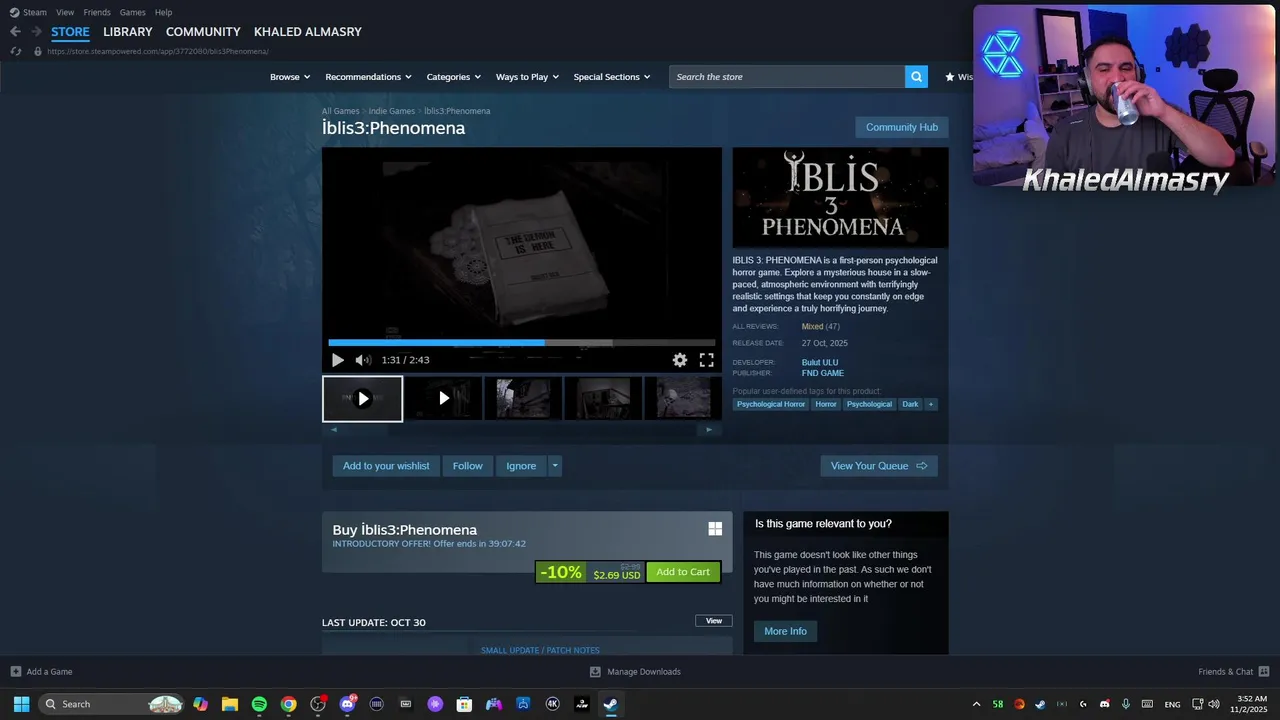Open Google Chrome from the taskbar

(288, 704)
